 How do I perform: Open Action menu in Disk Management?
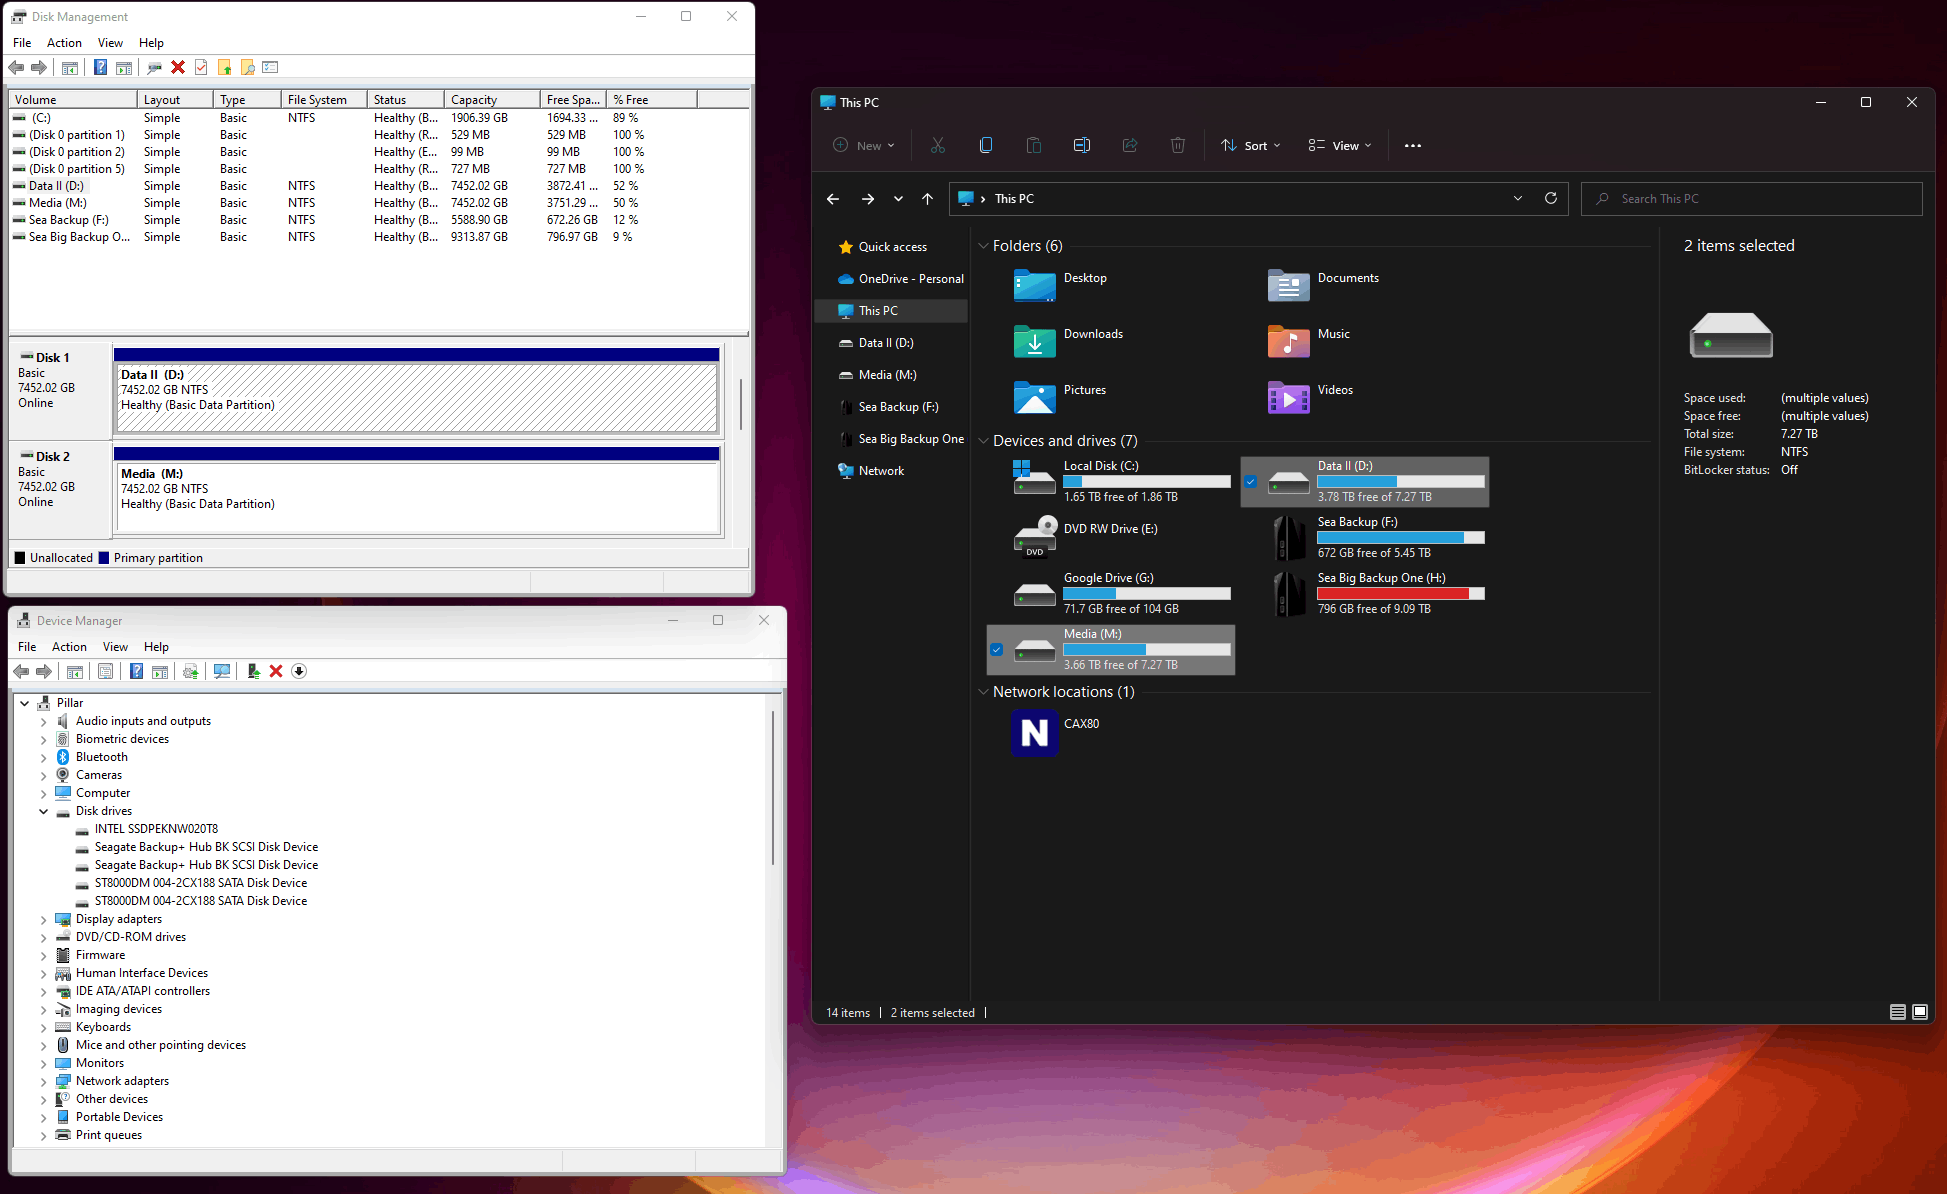64,43
